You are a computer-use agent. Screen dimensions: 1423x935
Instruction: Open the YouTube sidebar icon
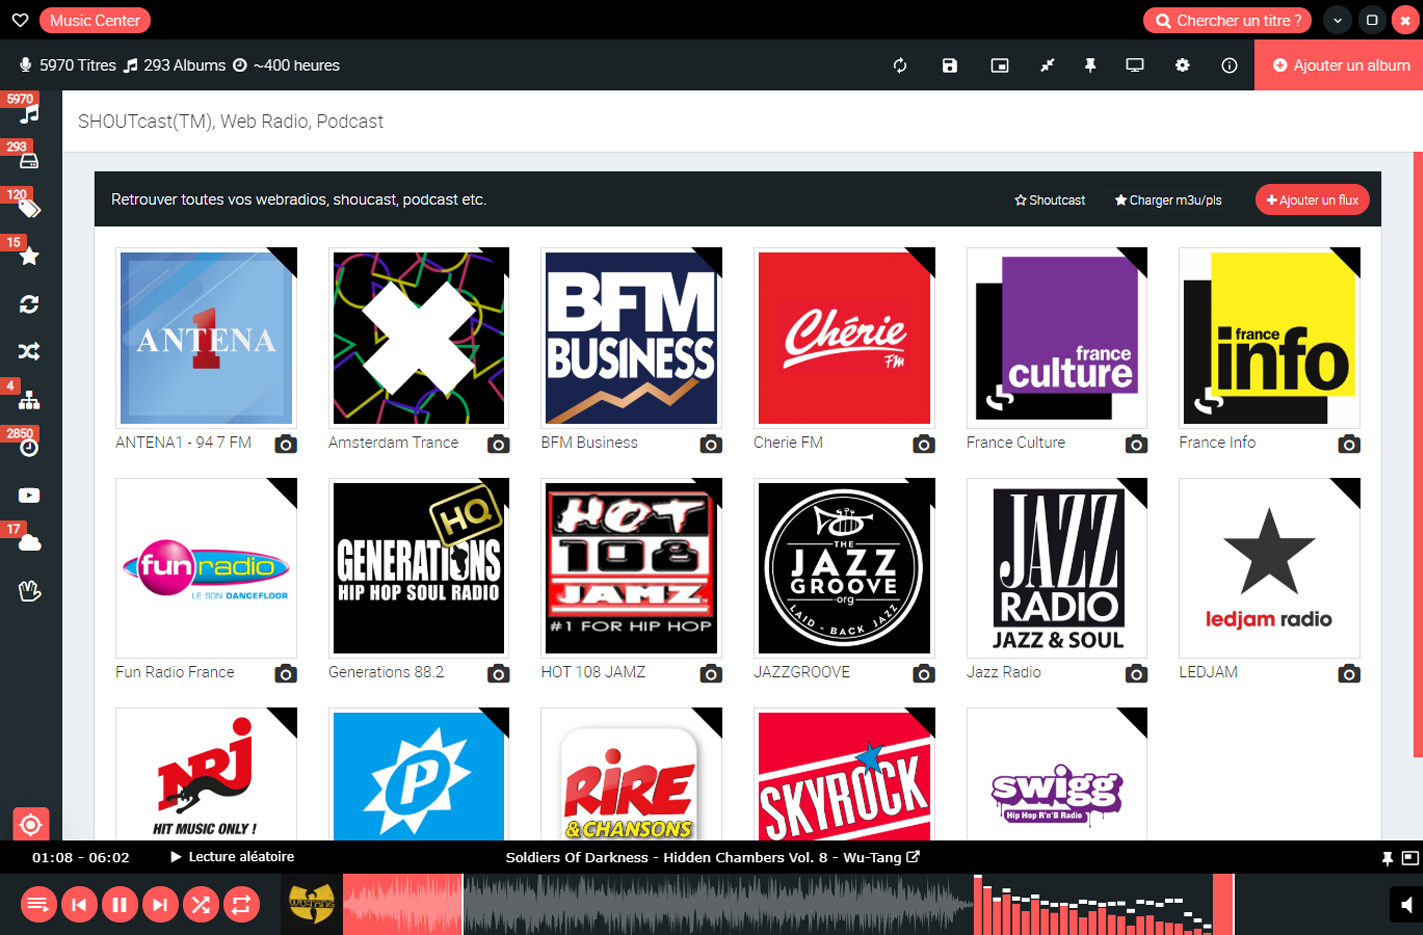[29, 495]
